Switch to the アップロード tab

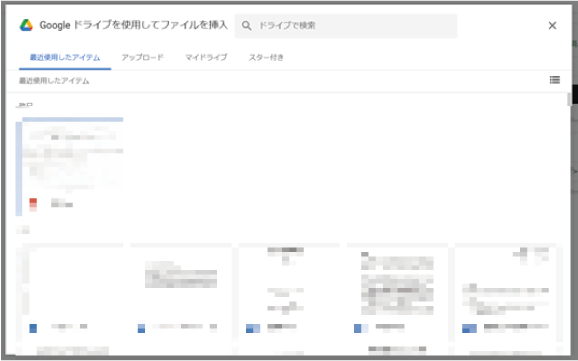point(142,58)
